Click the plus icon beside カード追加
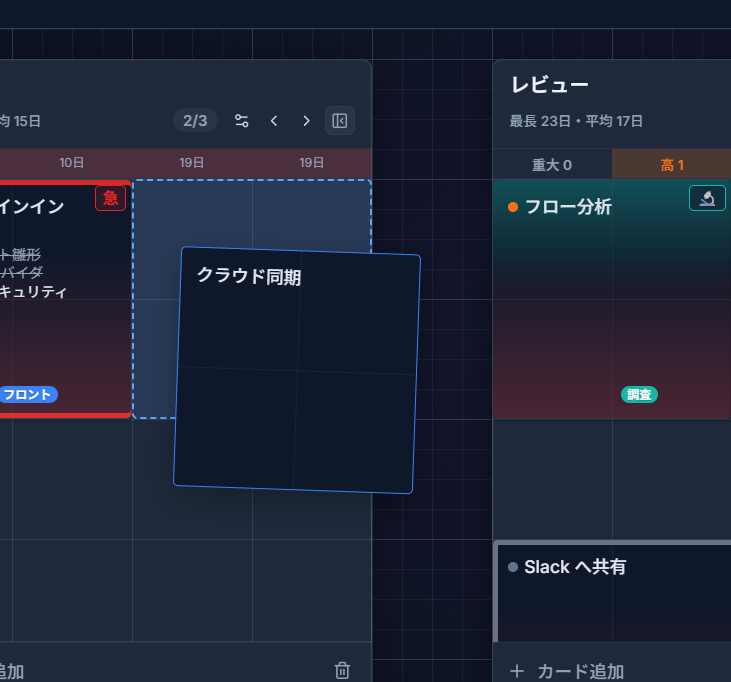The image size is (731, 682). [x=517, y=672]
